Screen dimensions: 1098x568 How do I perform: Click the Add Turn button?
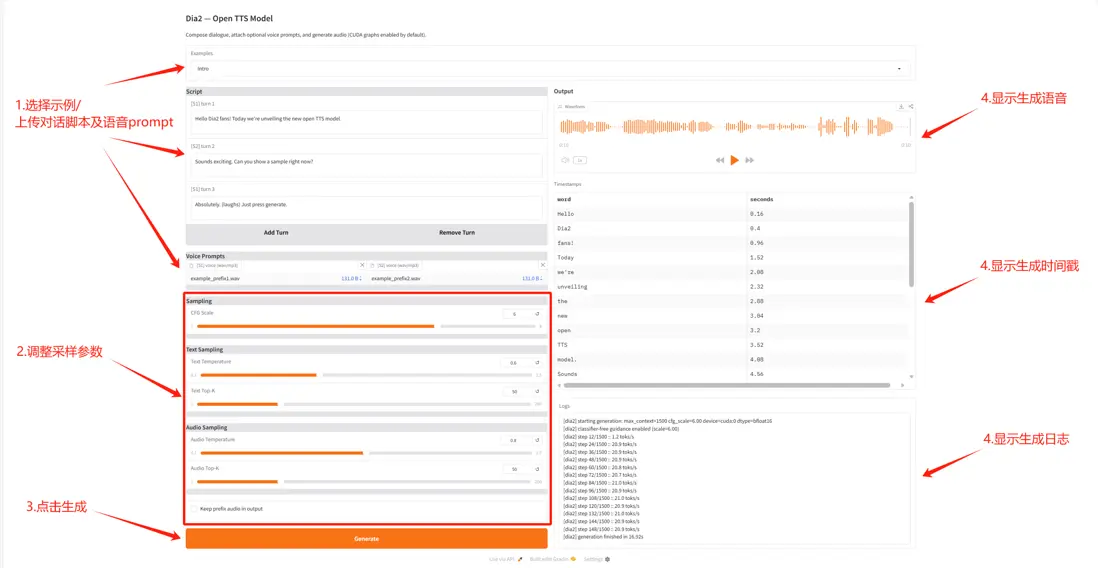pos(276,233)
